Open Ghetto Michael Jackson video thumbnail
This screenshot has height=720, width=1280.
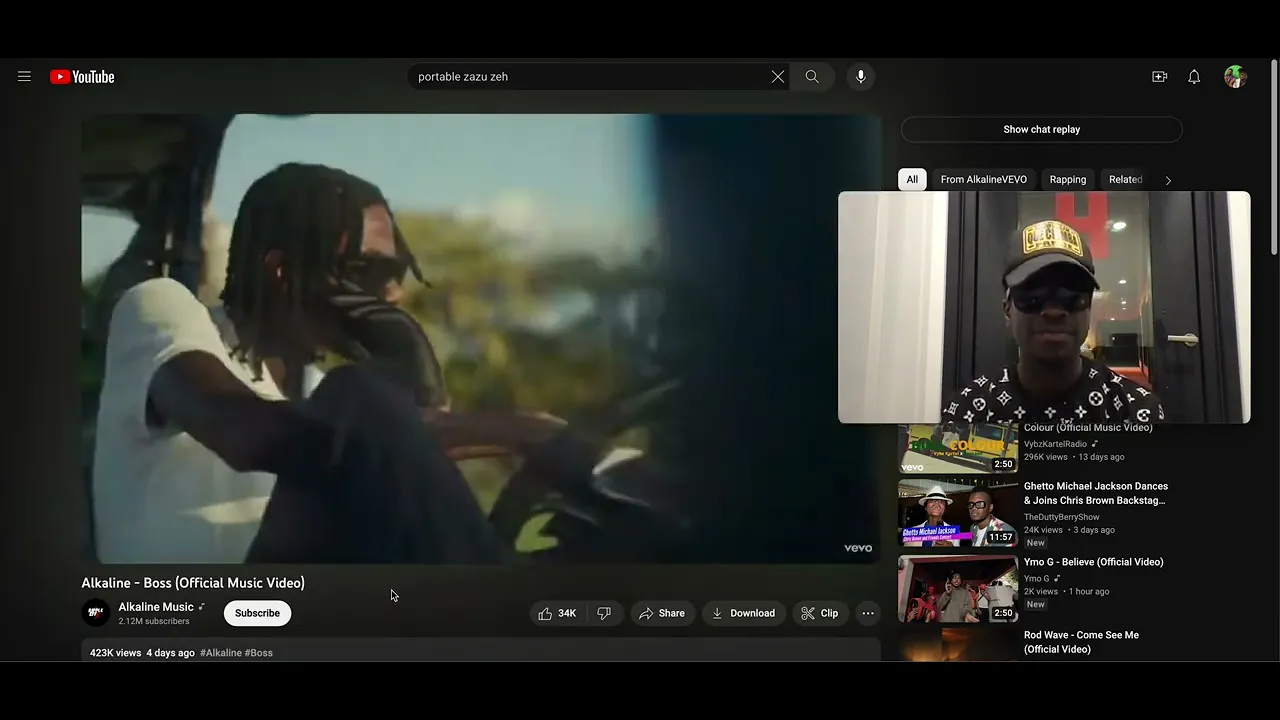click(x=957, y=513)
